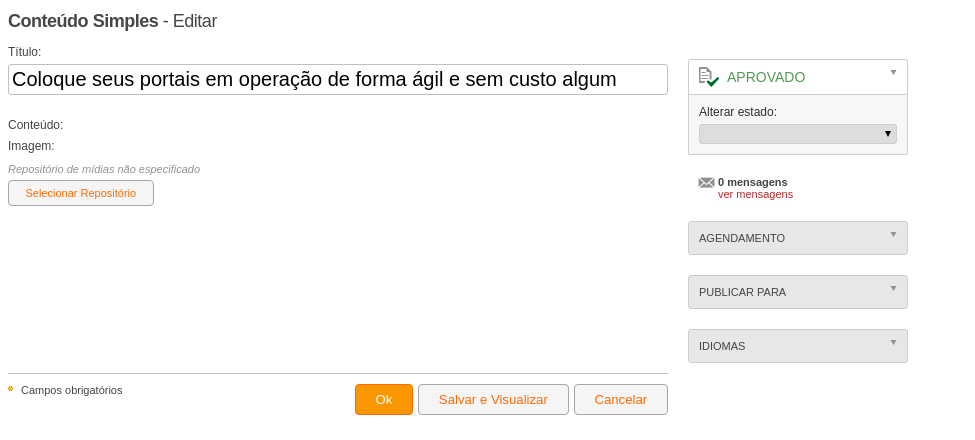The width and height of the screenshot is (975, 440).
Task: Click the IDIOMAS section title
Action: click(722, 346)
